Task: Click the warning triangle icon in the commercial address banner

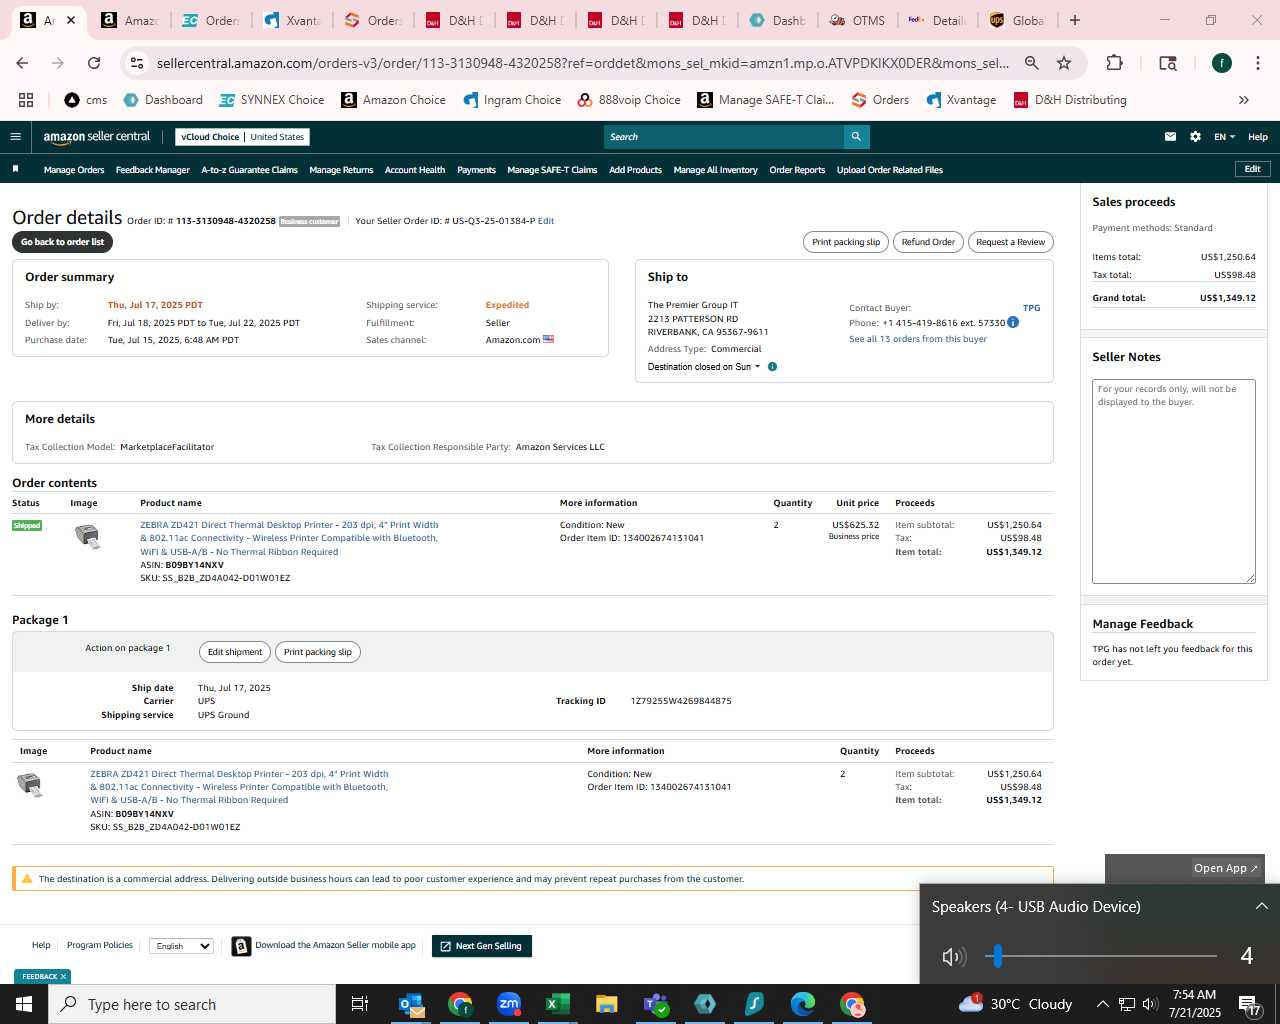Action: click(x=27, y=879)
